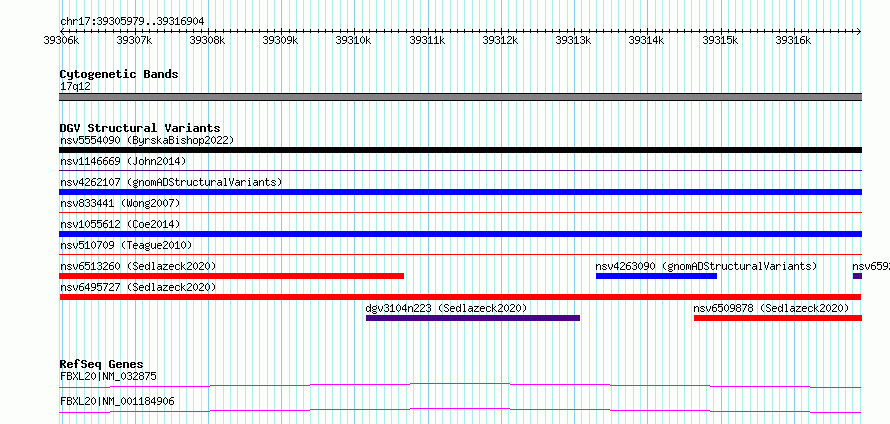Select the thin red nsv510709 line
890x424 pixels.
tap(460, 254)
